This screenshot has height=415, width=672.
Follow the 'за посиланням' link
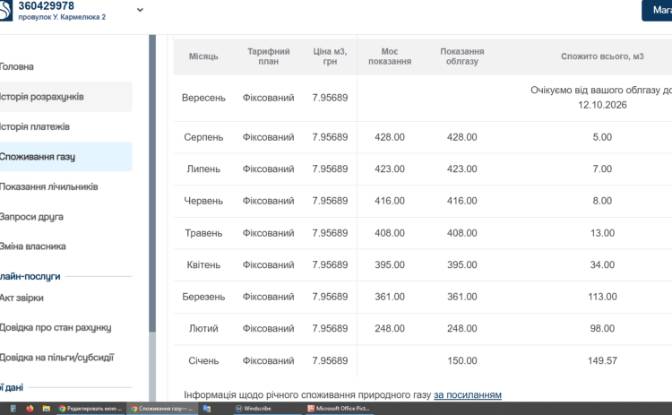coord(468,395)
